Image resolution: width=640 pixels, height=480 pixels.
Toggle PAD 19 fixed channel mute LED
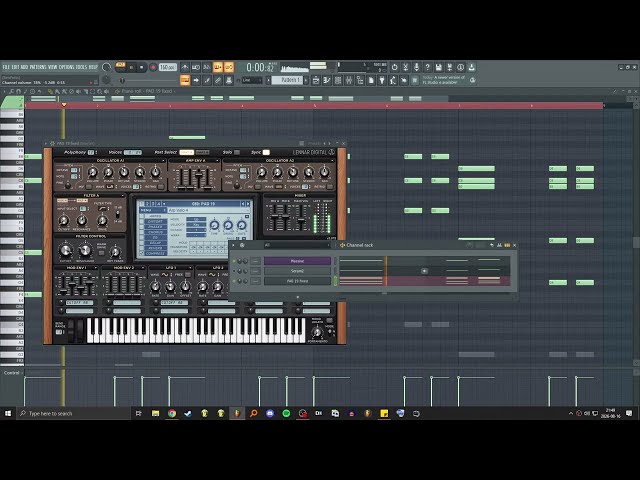234,281
